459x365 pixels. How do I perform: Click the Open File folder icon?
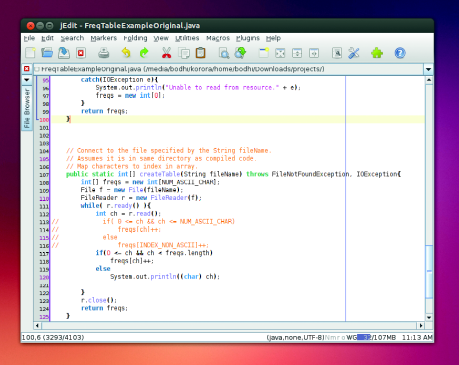(47, 53)
